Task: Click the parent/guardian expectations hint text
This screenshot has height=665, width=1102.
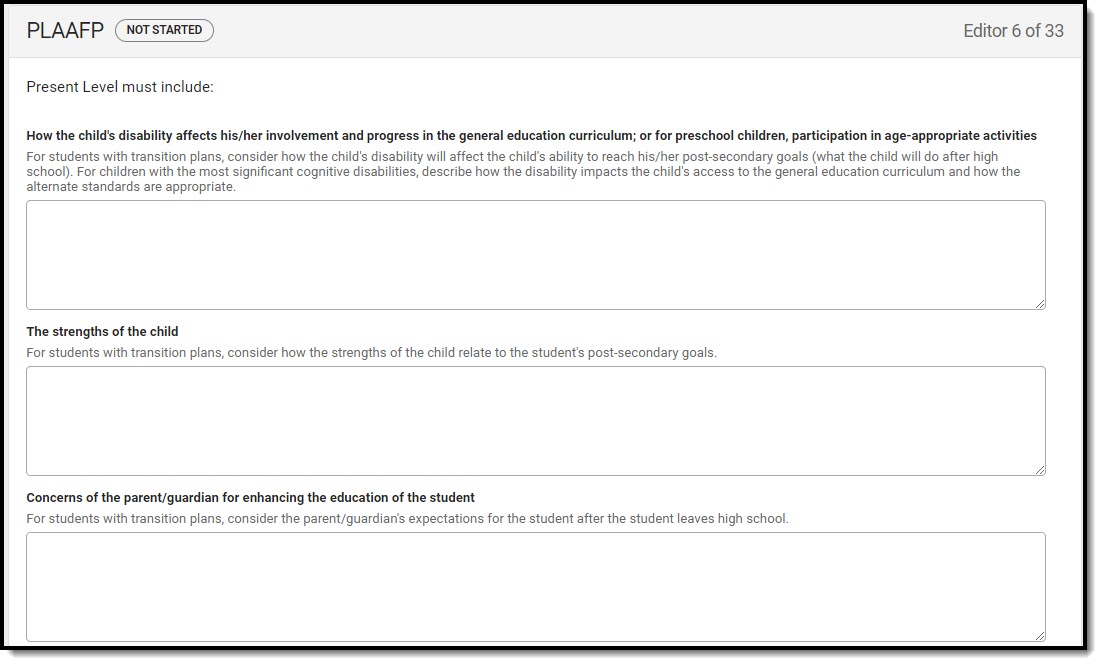Action: click(408, 519)
